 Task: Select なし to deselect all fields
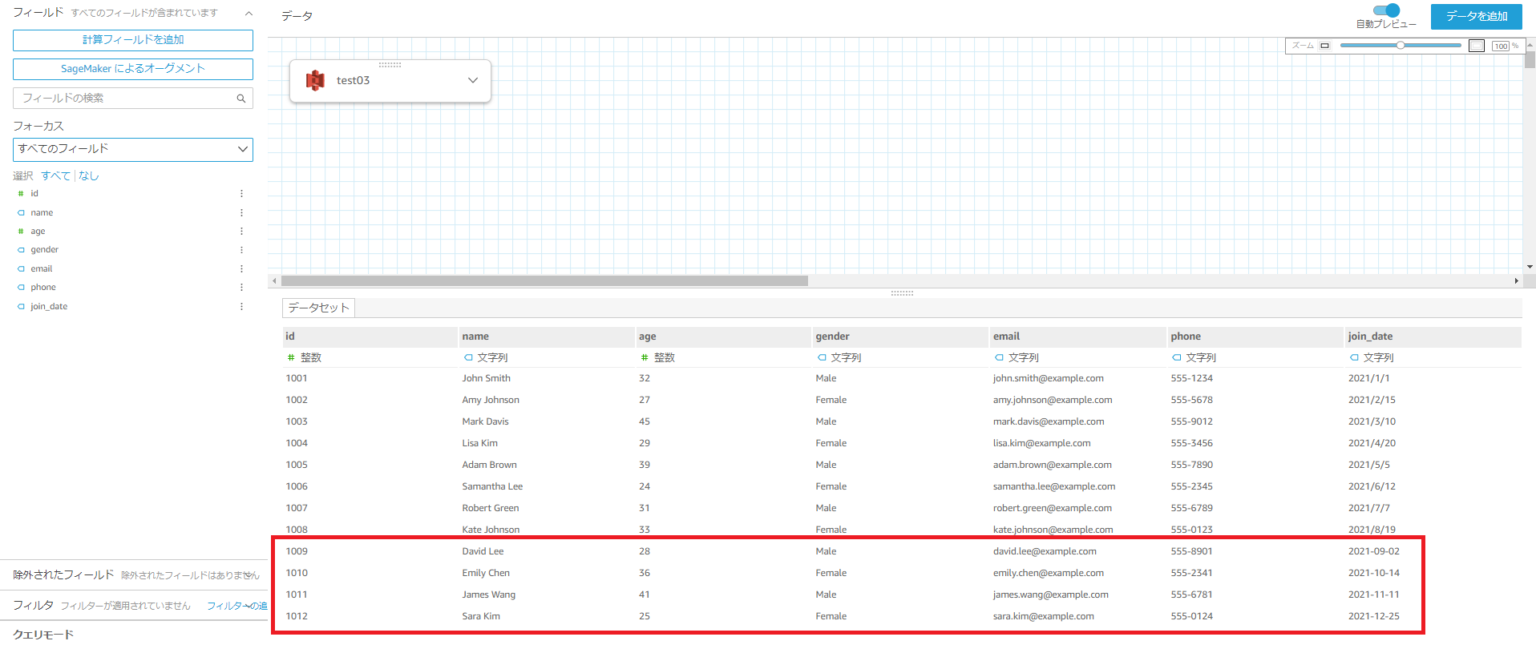coord(88,175)
